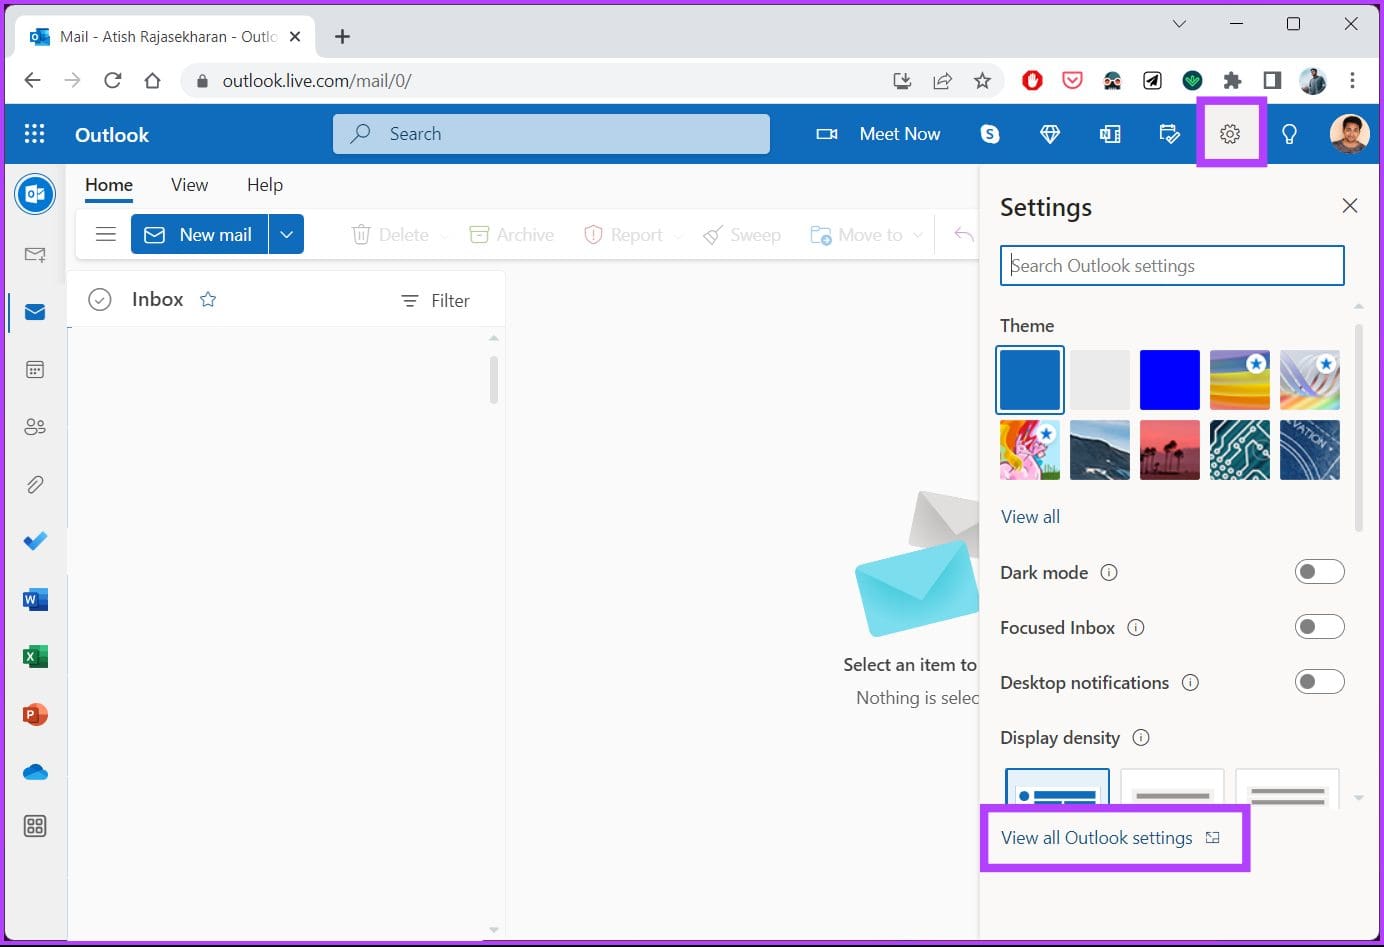
Task: Click the New mail button
Action: (199, 234)
